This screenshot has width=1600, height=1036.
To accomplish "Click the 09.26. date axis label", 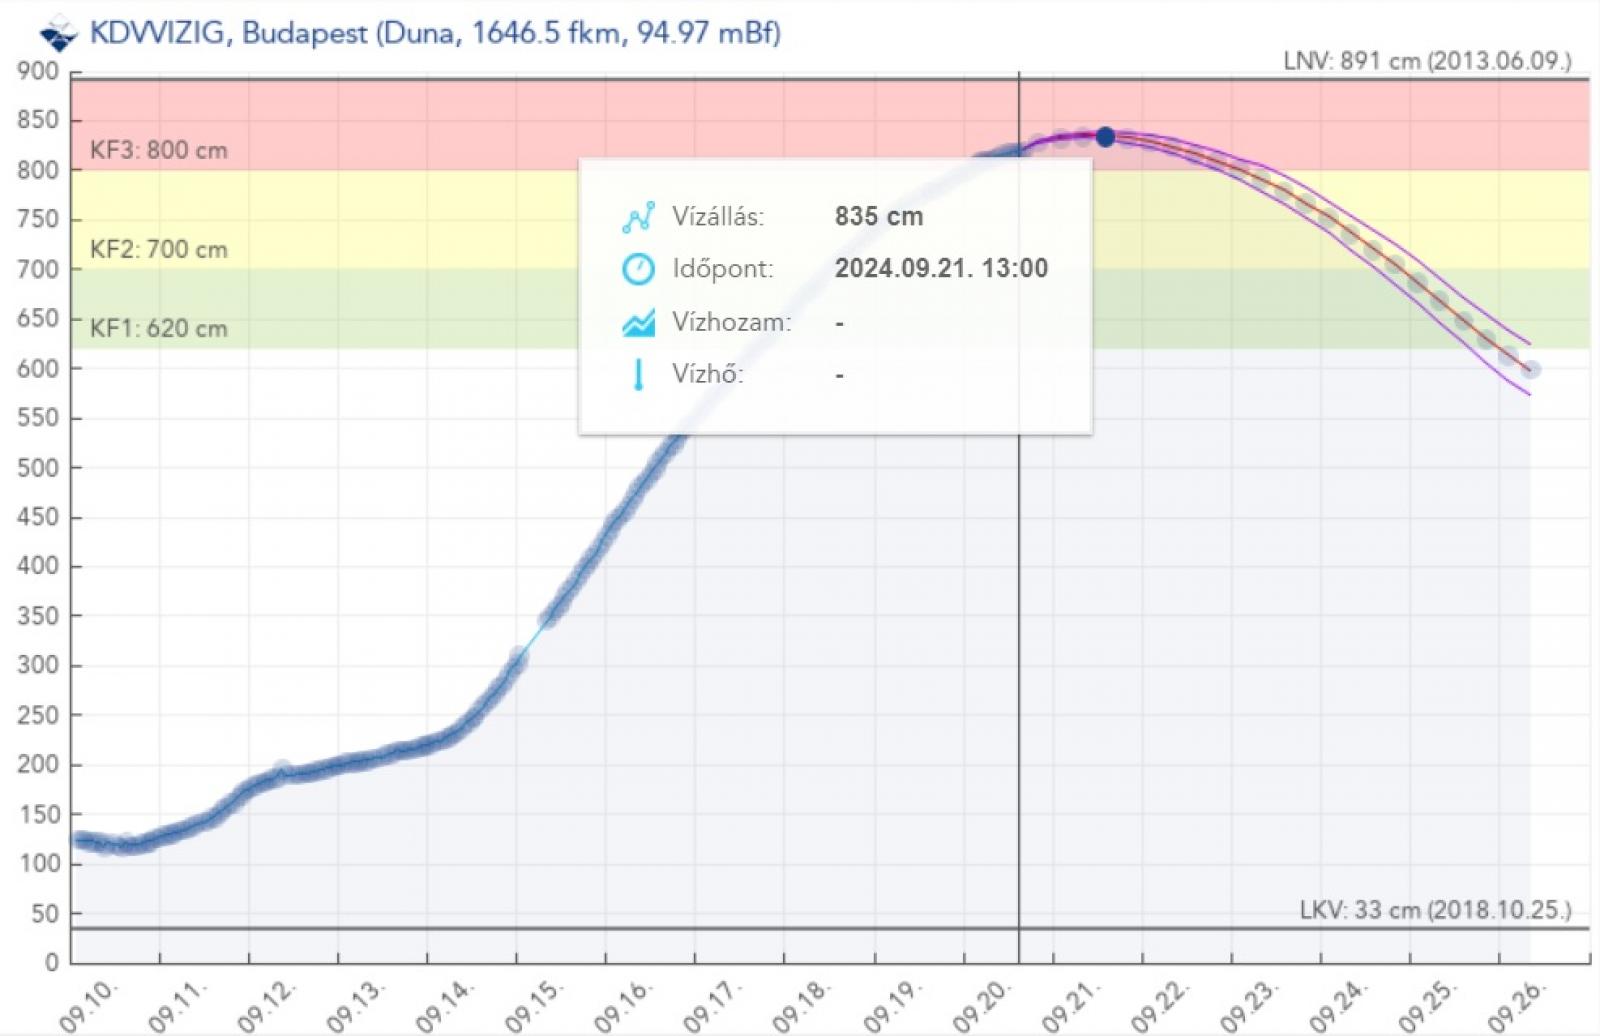I will [x=1518, y=1005].
